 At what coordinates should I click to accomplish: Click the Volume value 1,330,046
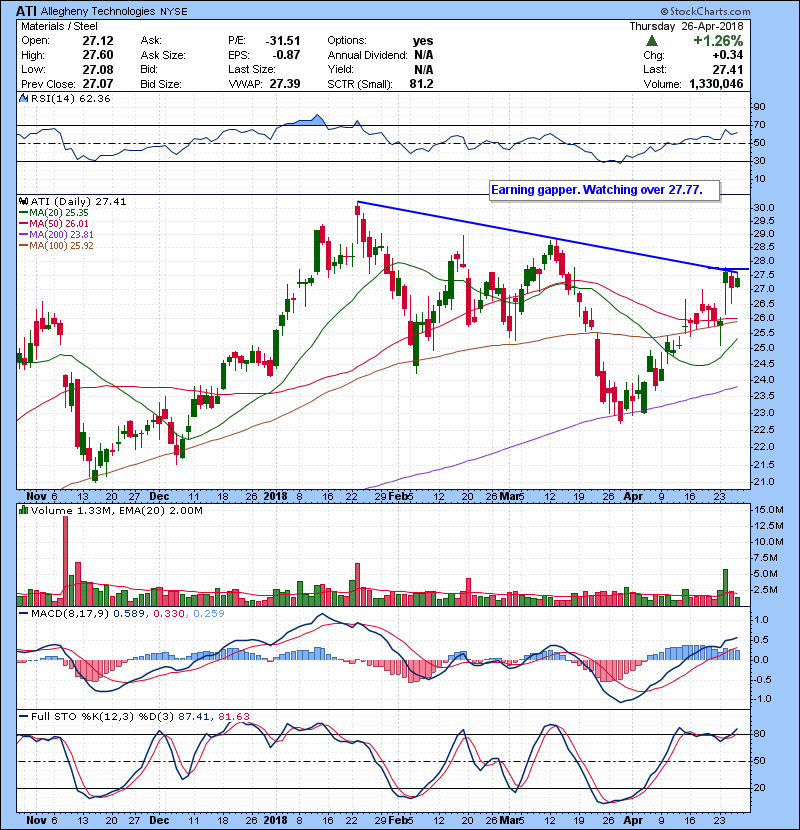(716, 84)
